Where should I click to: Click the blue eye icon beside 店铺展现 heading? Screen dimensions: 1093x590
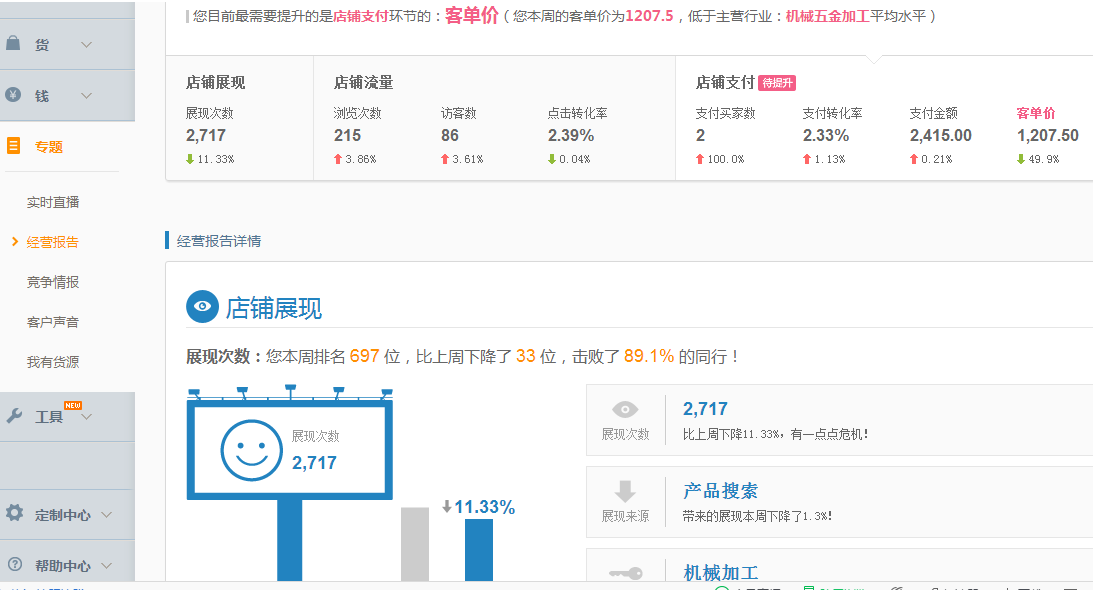pos(202,307)
